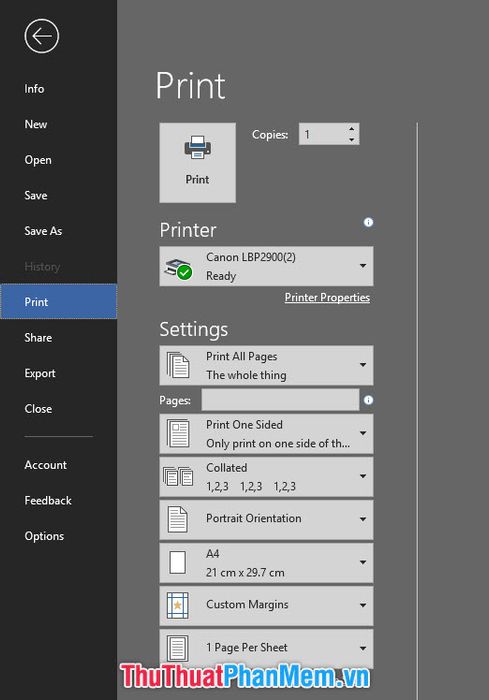Screen dimensions: 489x700
Task: Open Options in the sidebar
Action: 44,536
